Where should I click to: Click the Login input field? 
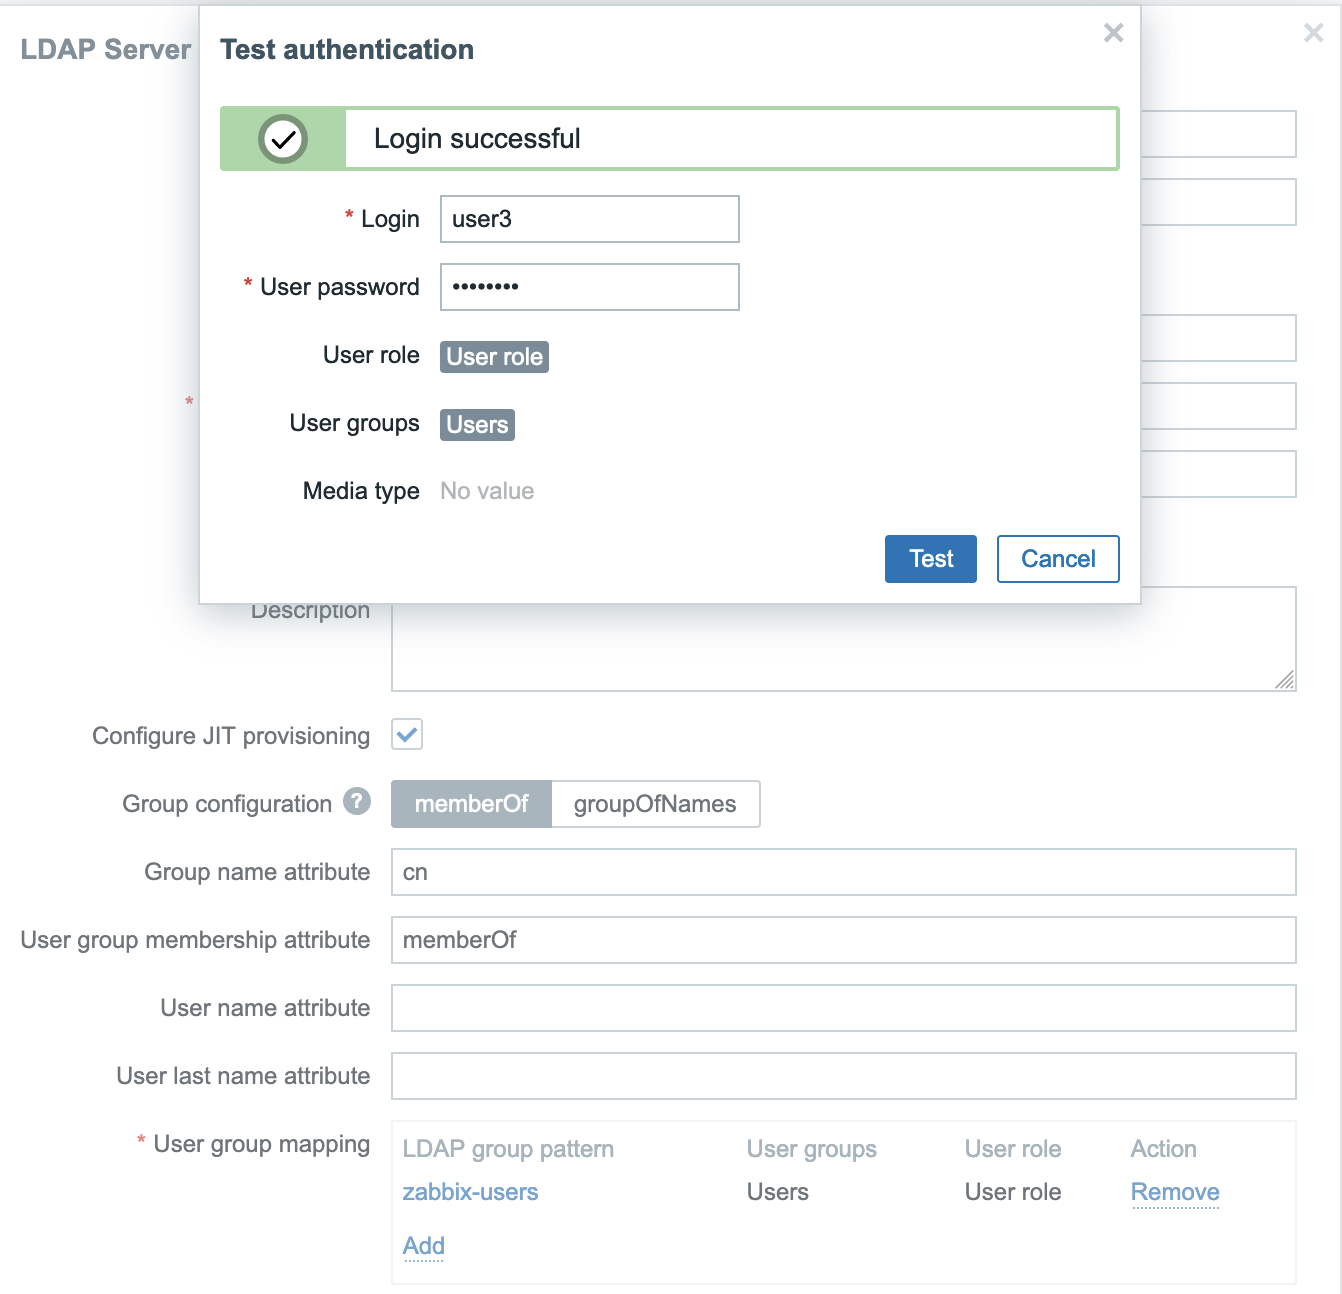click(589, 219)
